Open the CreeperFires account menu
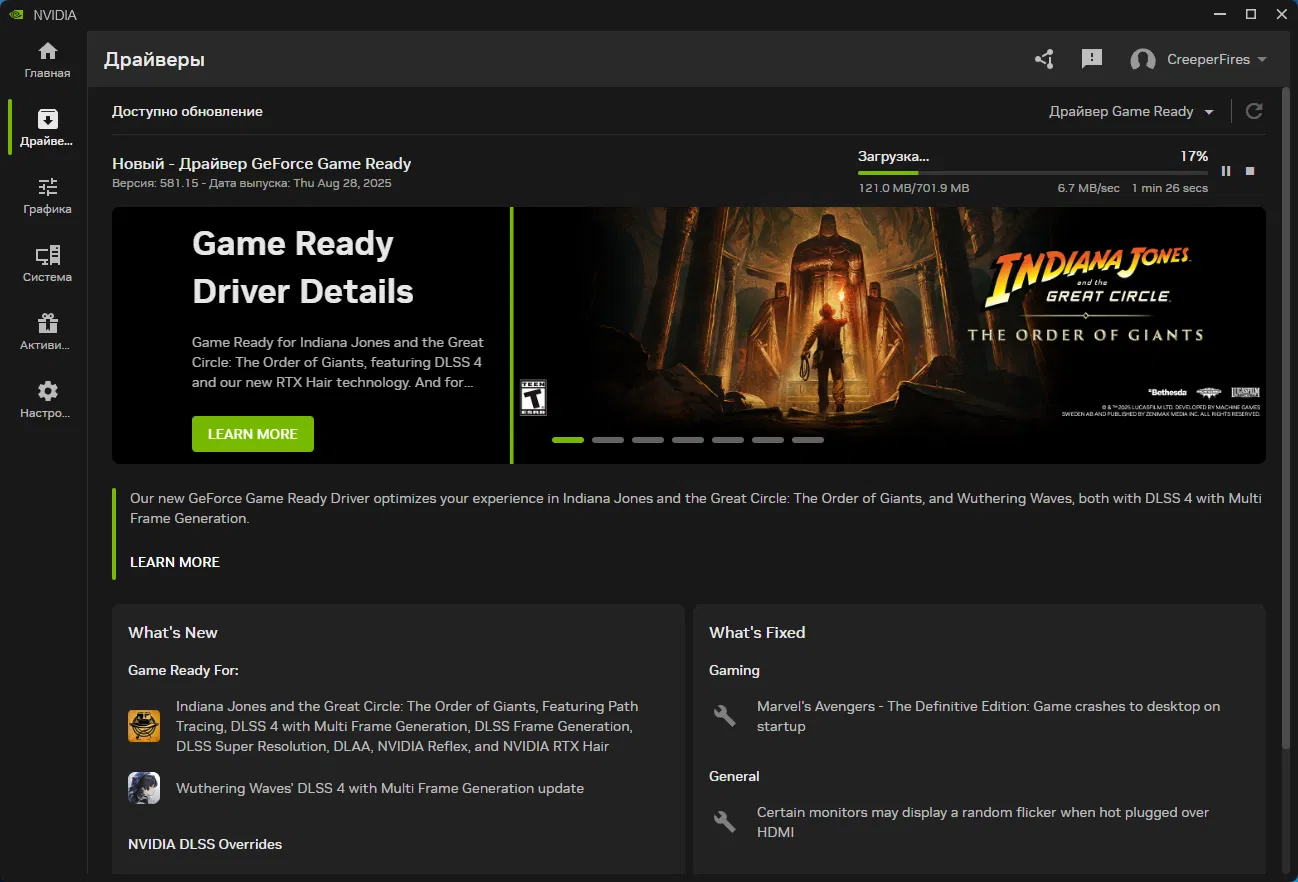This screenshot has height=882, width=1298. (x=1199, y=59)
